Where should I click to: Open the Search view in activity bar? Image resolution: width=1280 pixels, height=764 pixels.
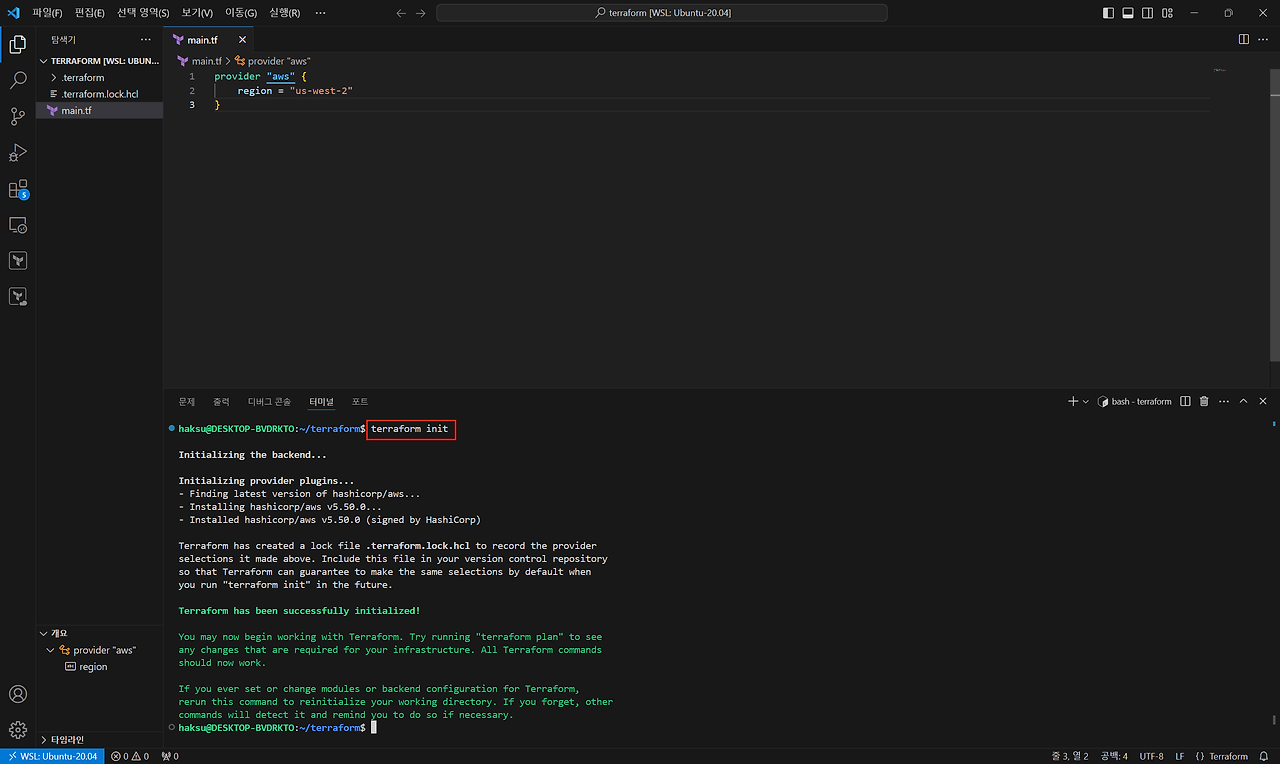pyautogui.click(x=18, y=81)
